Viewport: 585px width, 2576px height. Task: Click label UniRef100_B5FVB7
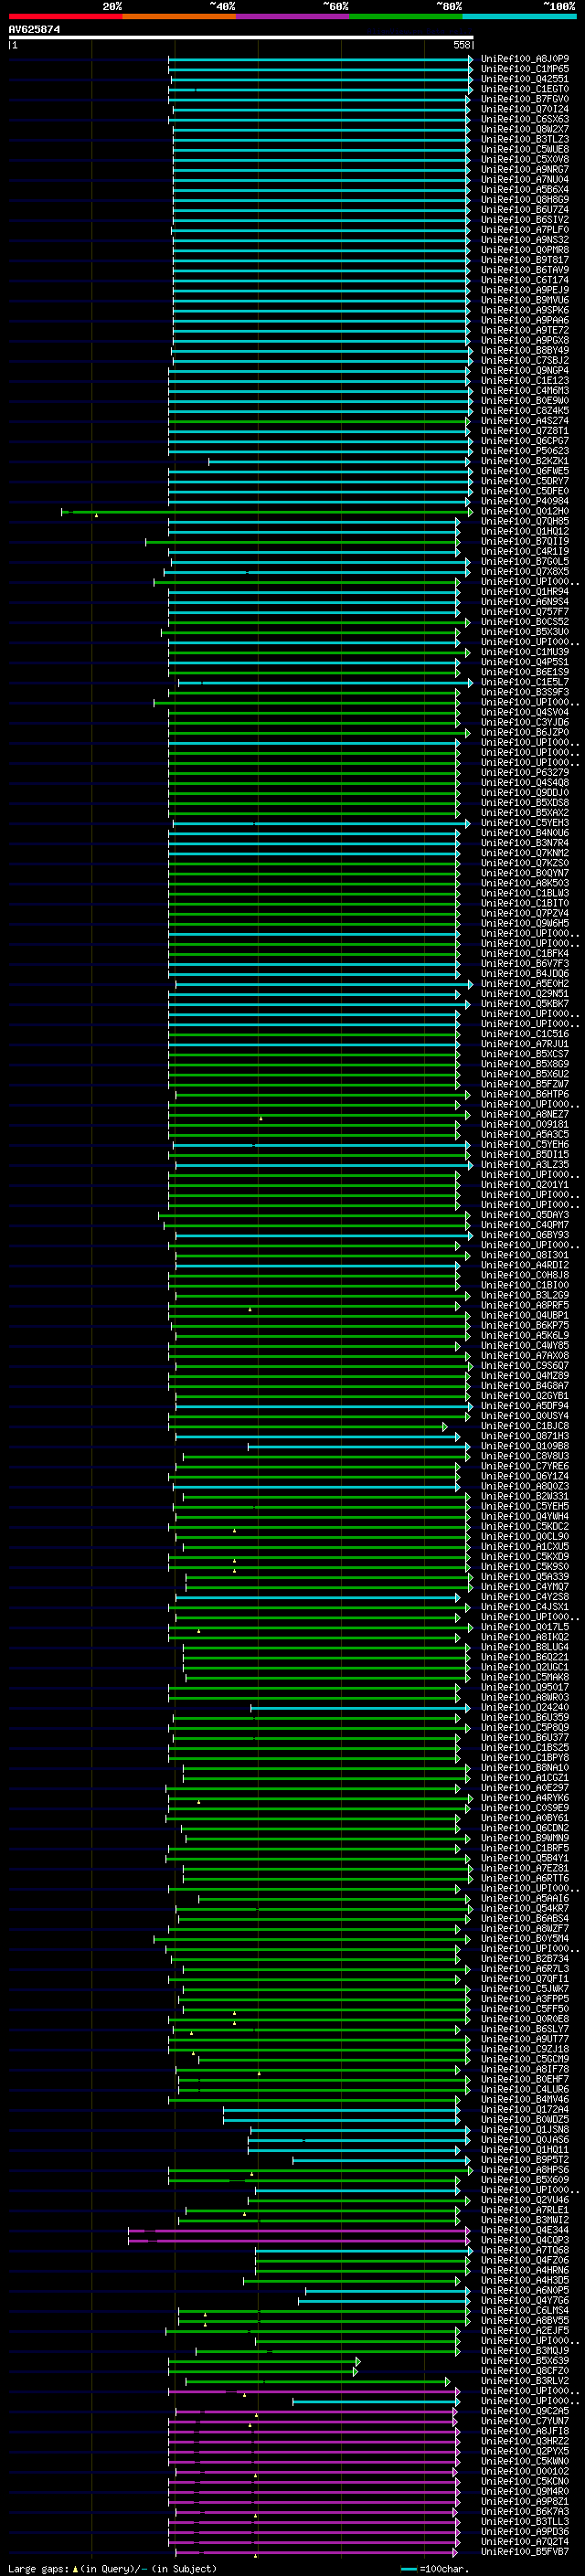tap(525, 2551)
